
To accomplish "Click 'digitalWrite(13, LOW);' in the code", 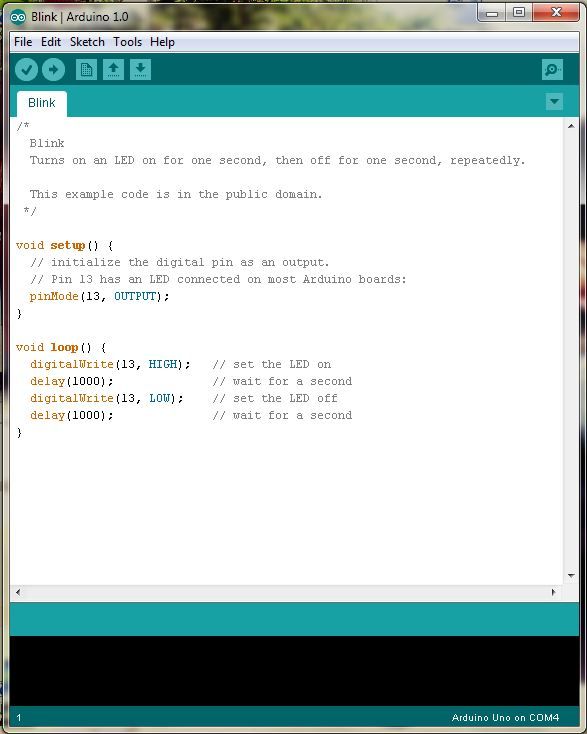I will 107,398.
